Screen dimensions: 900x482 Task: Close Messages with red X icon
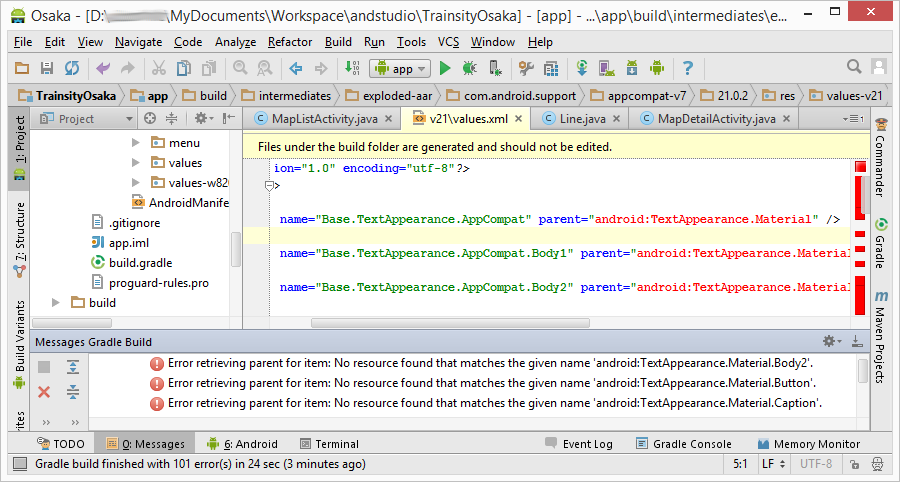click(x=44, y=392)
